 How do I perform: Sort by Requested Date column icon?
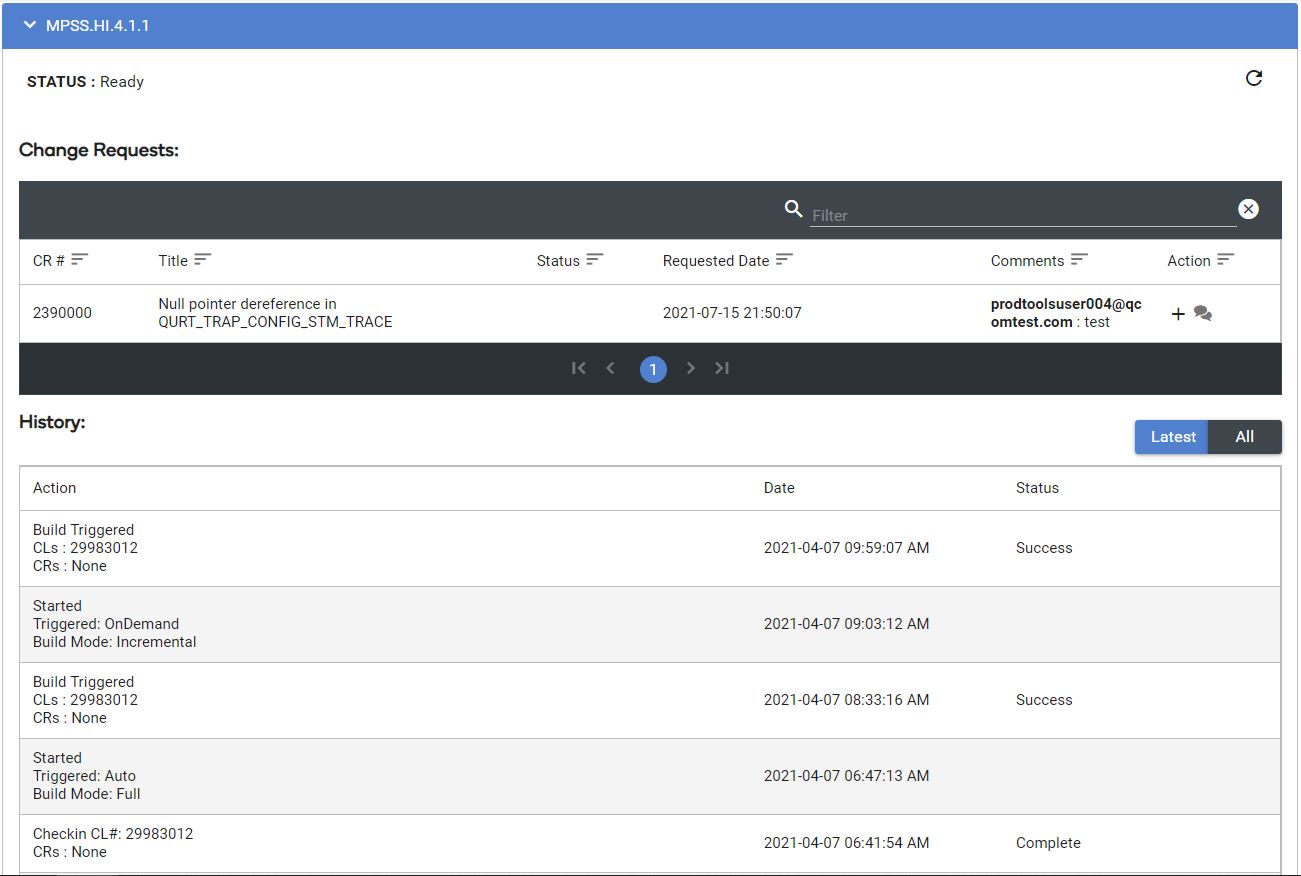[x=784, y=259]
